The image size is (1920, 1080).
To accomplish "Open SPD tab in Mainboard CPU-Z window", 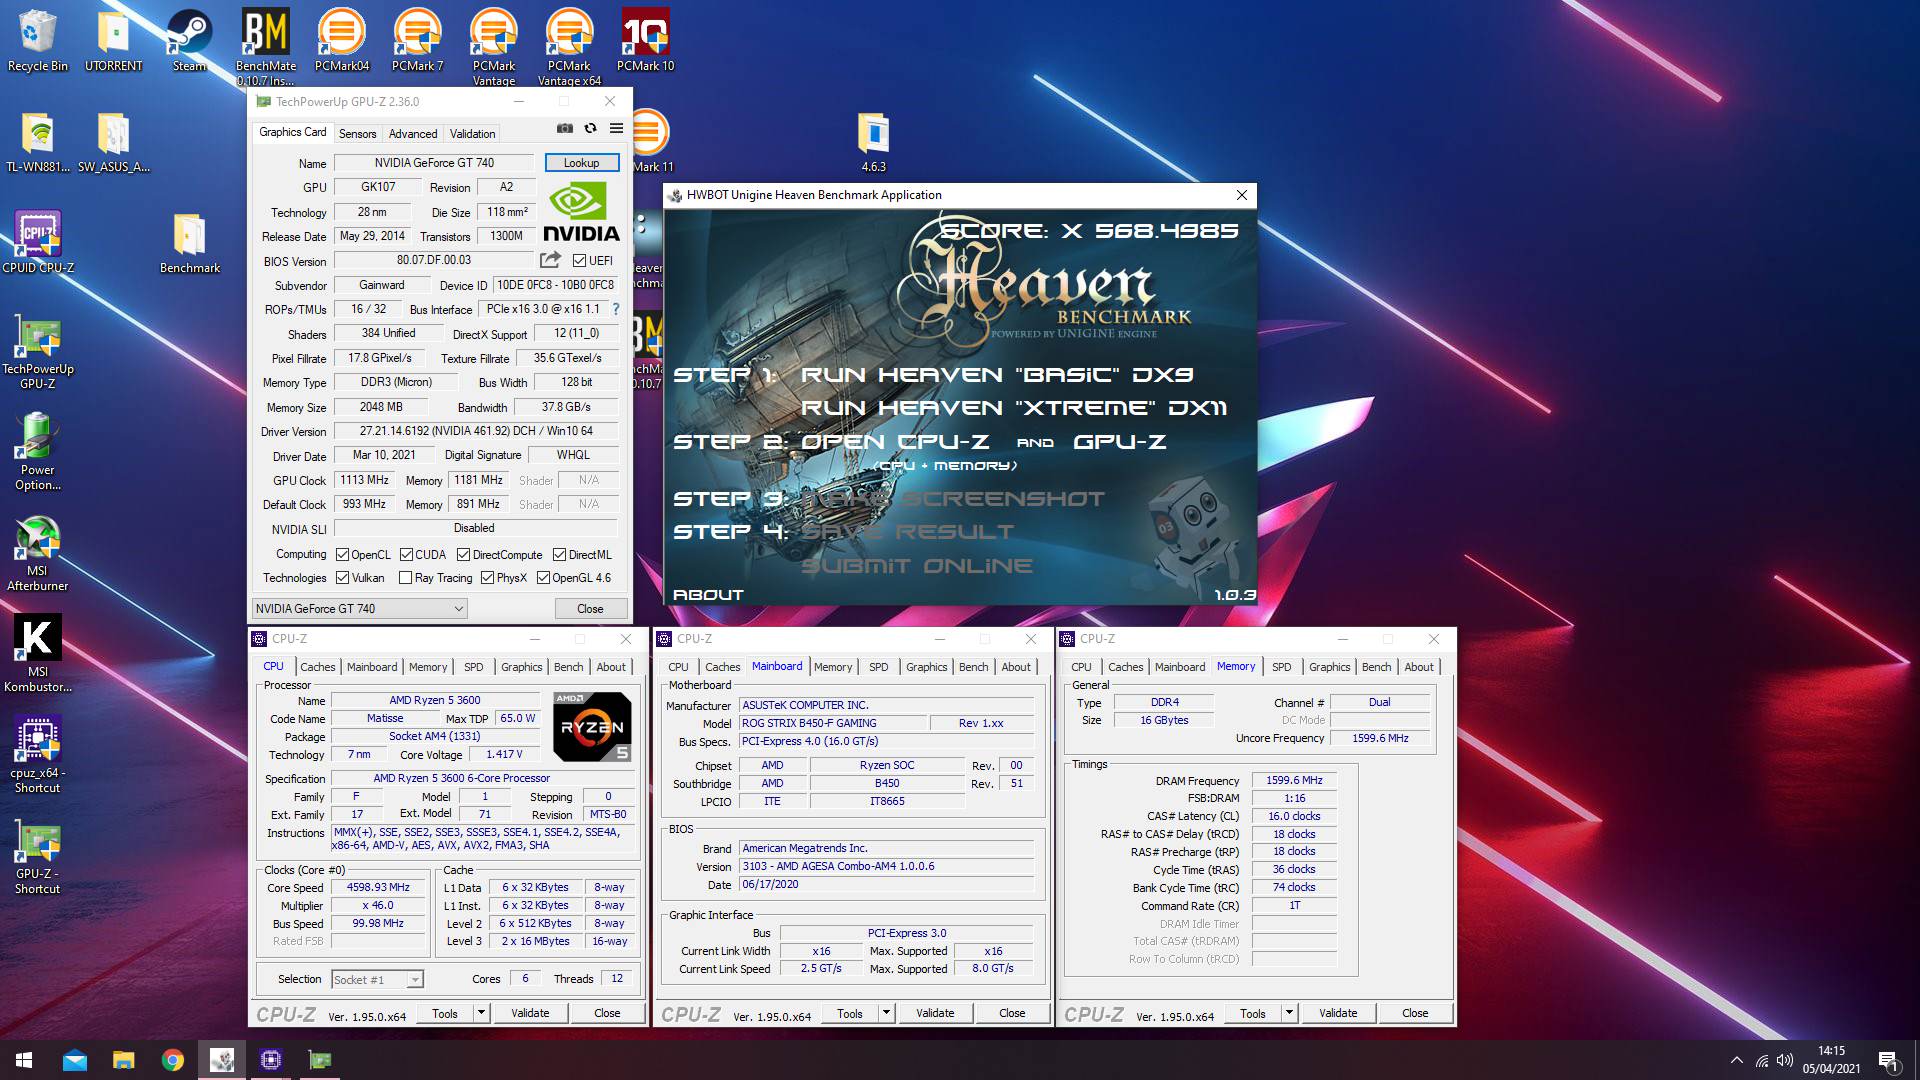I will pos(878,667).
